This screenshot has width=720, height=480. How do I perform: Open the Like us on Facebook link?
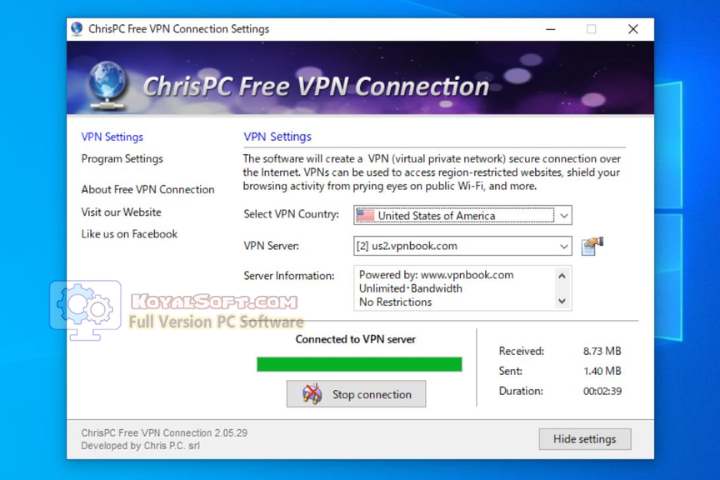click(129, 234)
